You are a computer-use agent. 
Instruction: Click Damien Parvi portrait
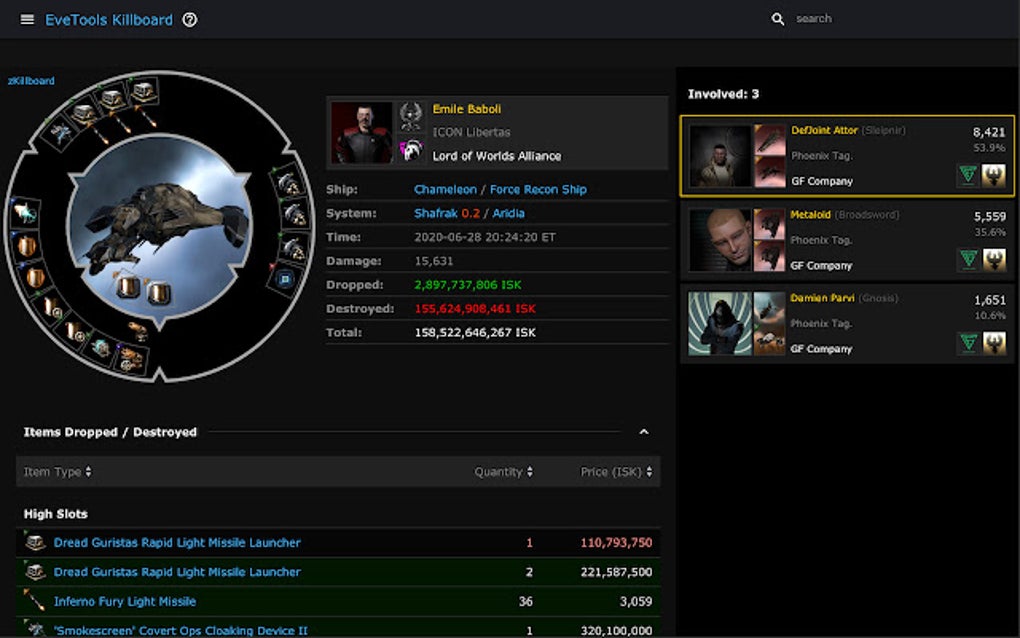720,323
